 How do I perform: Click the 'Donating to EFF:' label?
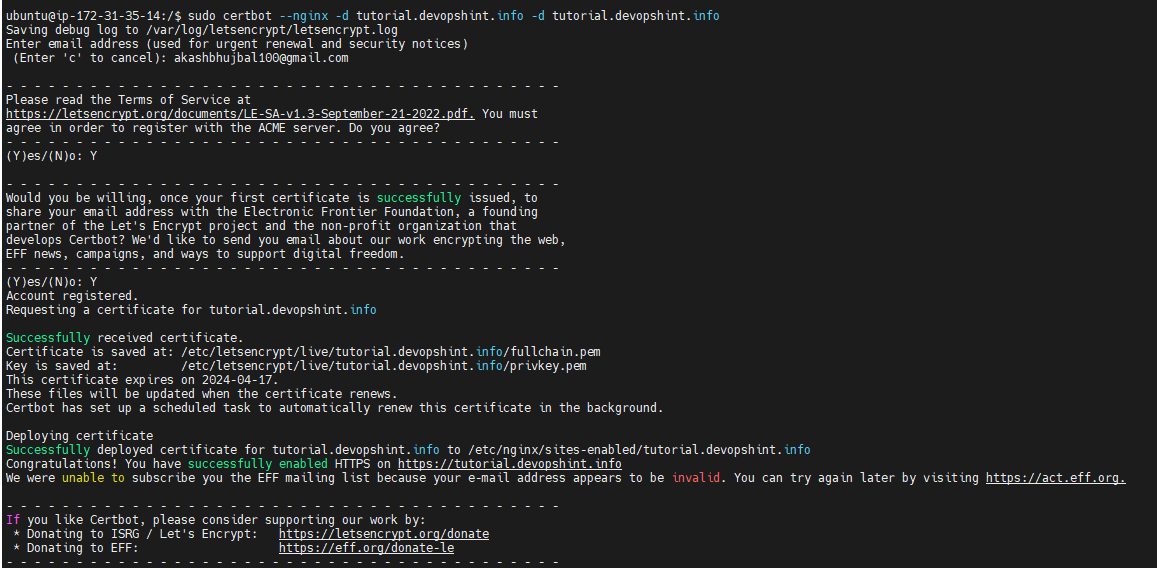(x=83, y=548)
